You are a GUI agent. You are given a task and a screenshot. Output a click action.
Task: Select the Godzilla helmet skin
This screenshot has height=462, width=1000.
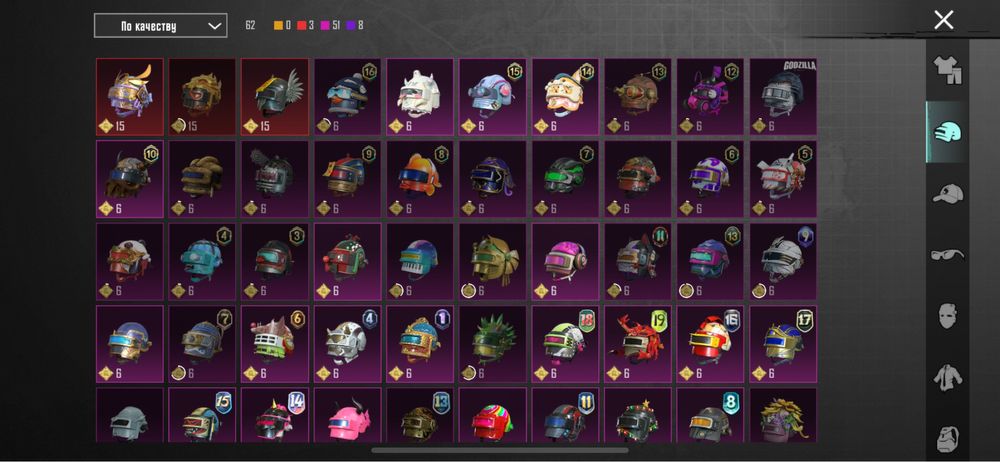(x=783, y=97)
